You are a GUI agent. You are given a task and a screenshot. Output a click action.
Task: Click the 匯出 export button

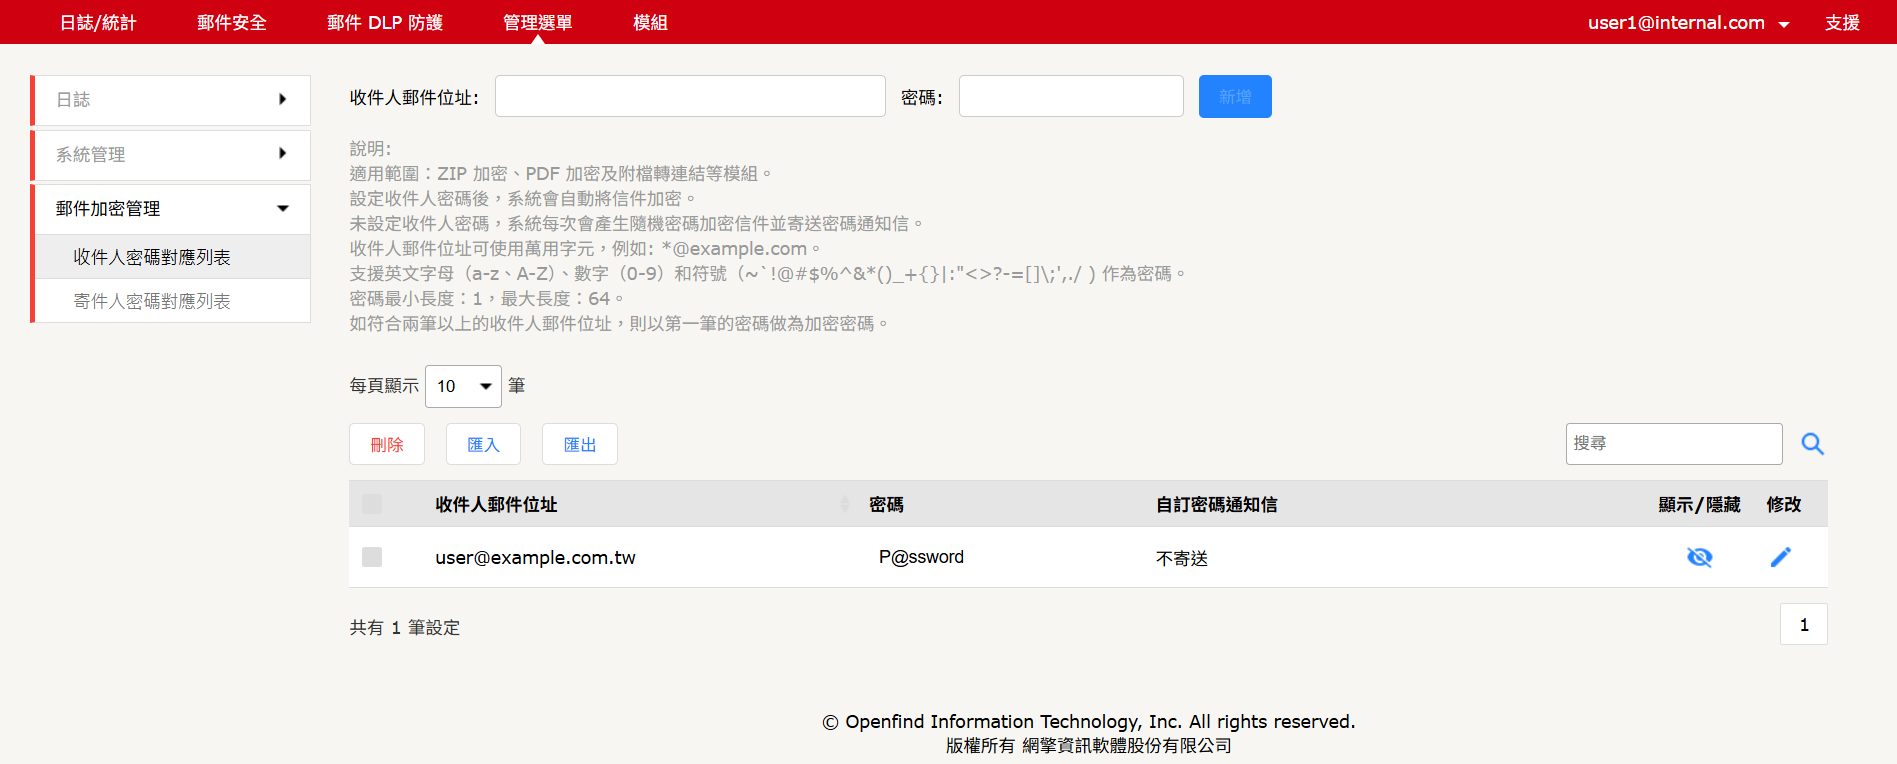click(580, 444)
